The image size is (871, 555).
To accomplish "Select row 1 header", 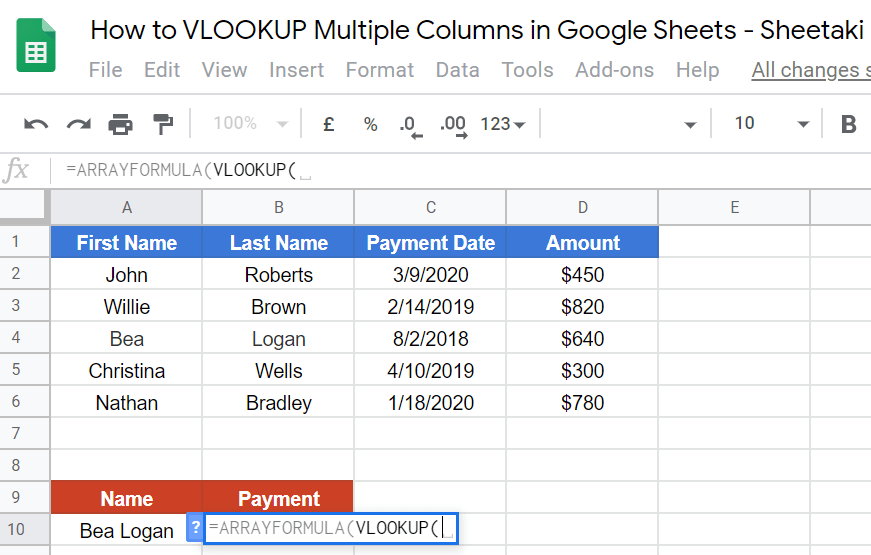I will click(x=24, y=242).
